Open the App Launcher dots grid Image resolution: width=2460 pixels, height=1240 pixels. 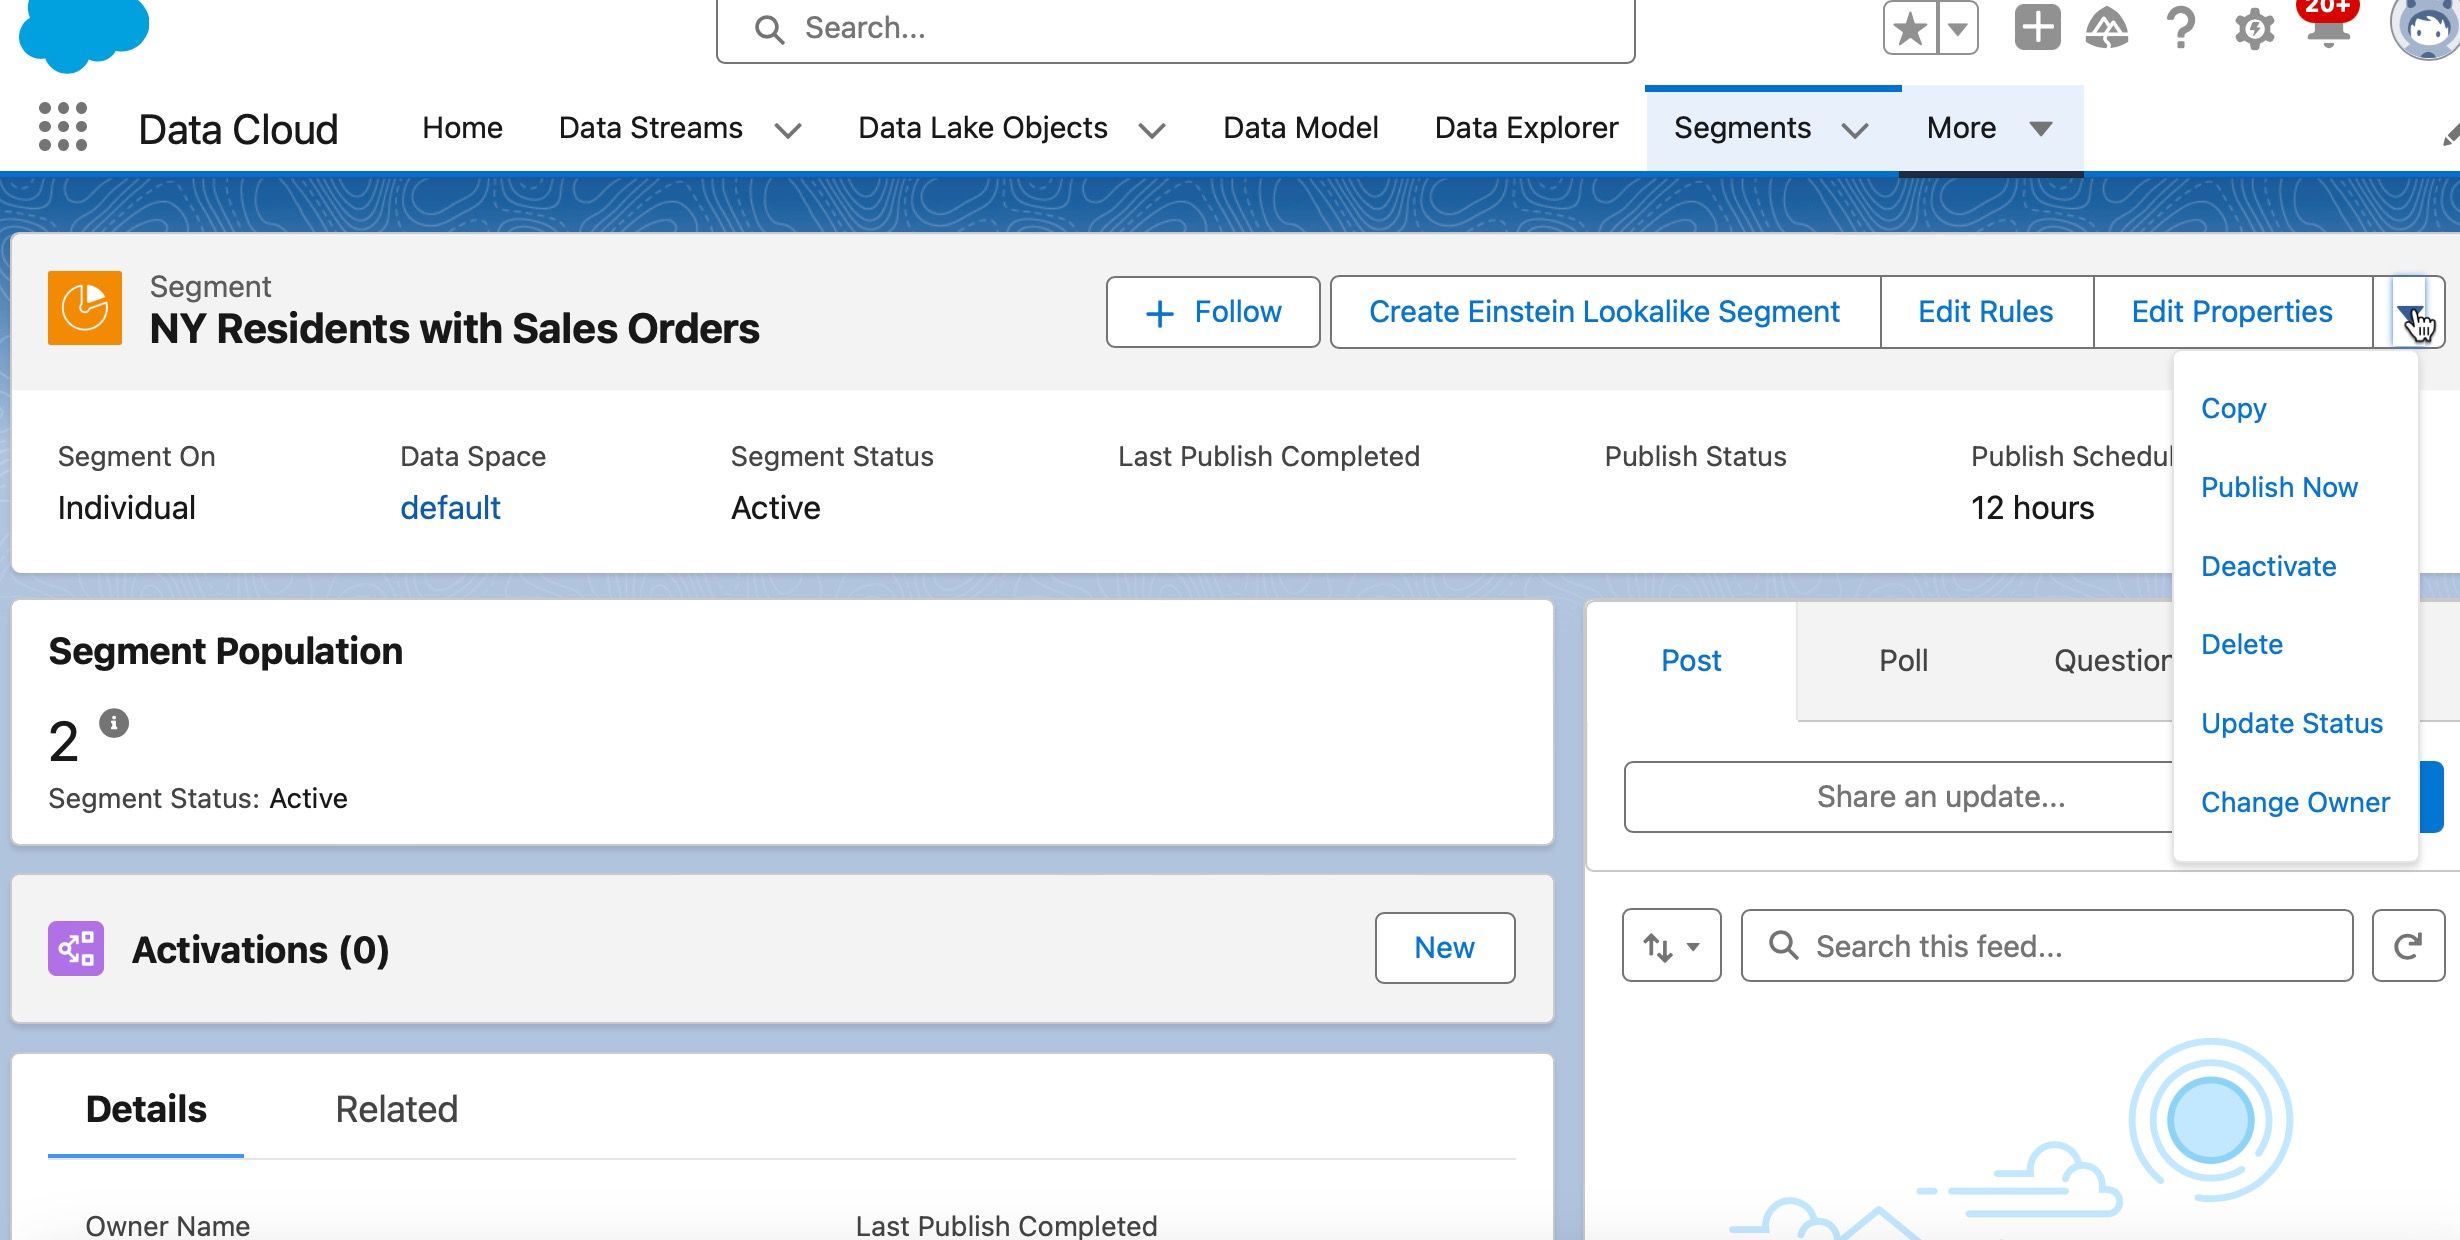pos(62,127)
